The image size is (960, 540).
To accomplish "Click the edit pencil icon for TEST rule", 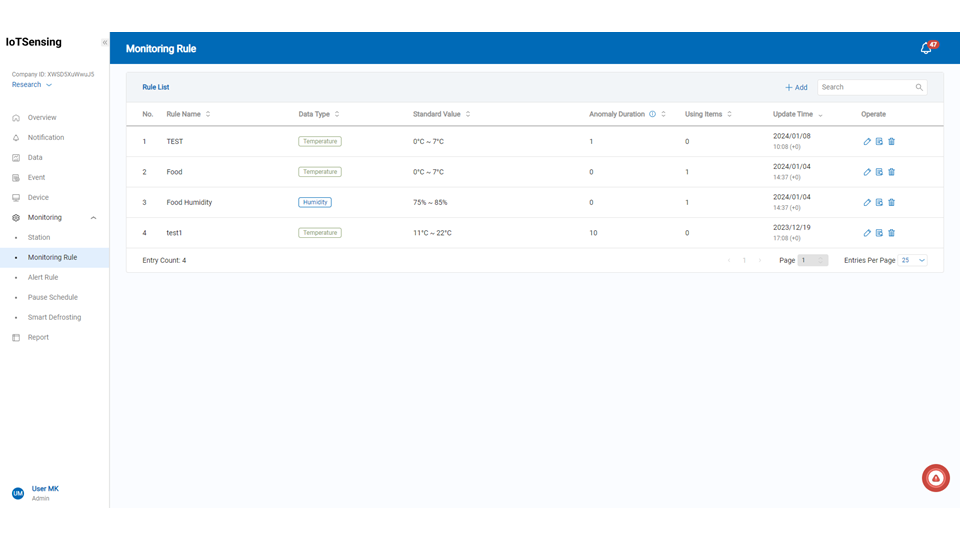I will [867, 142].
